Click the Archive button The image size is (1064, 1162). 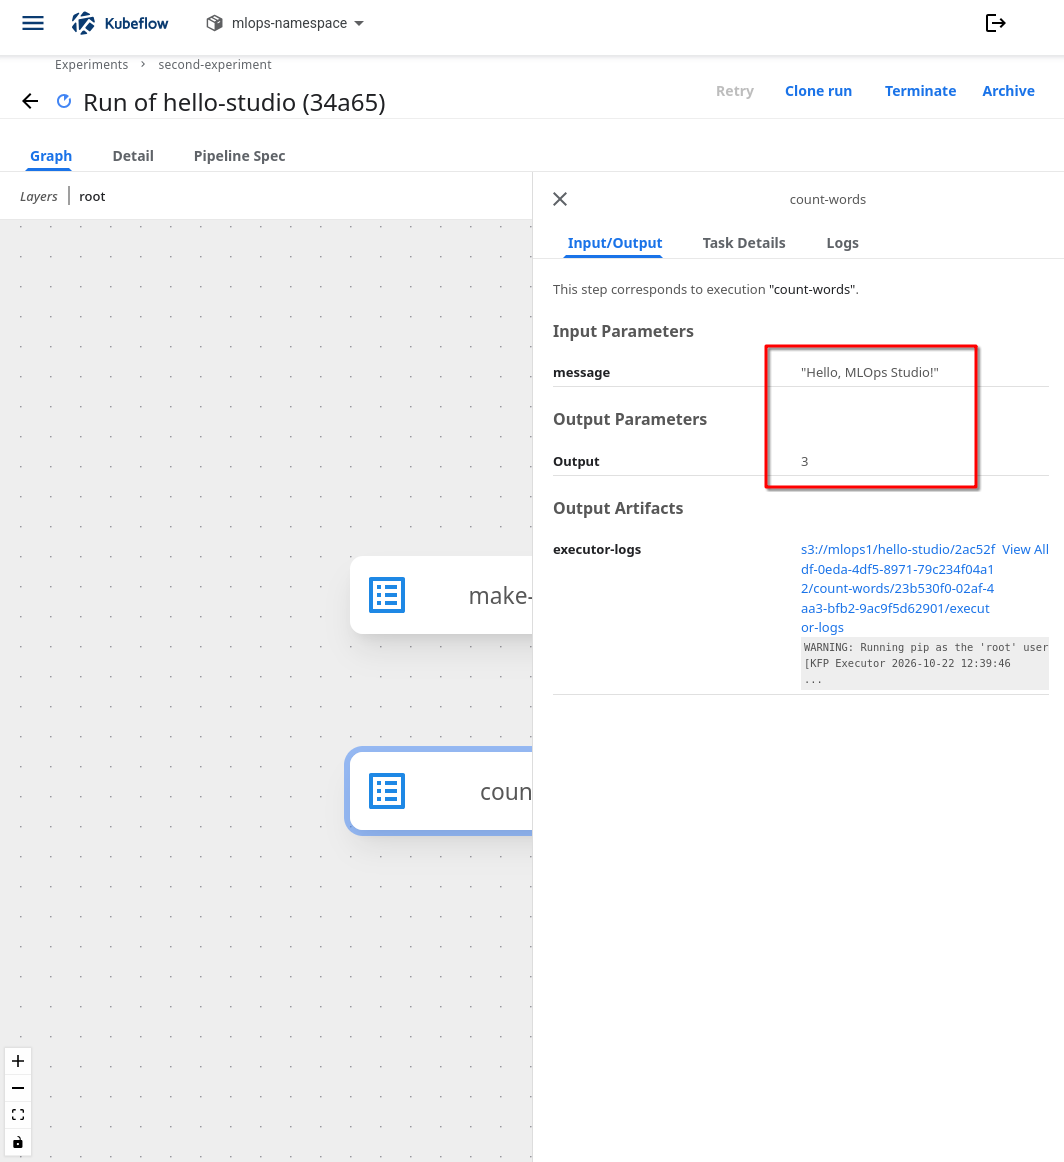1008,91
